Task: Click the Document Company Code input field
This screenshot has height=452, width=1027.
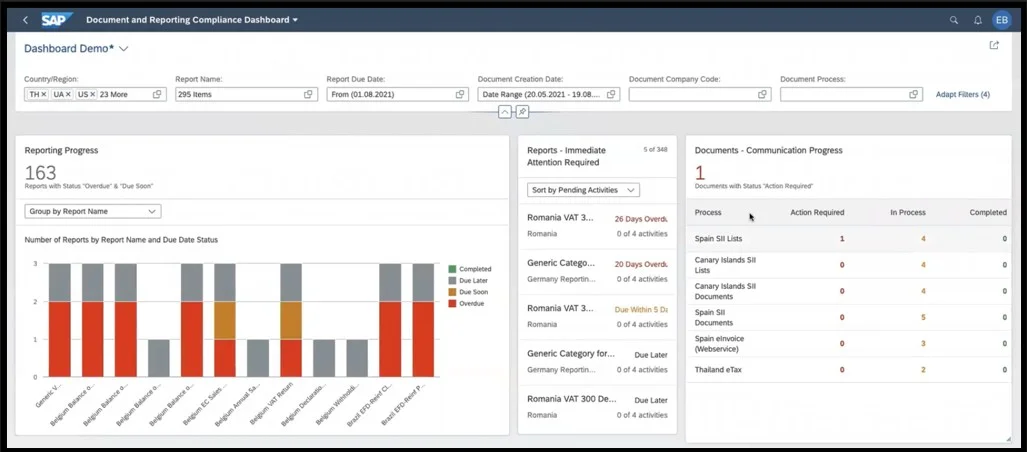Action: 690,94
